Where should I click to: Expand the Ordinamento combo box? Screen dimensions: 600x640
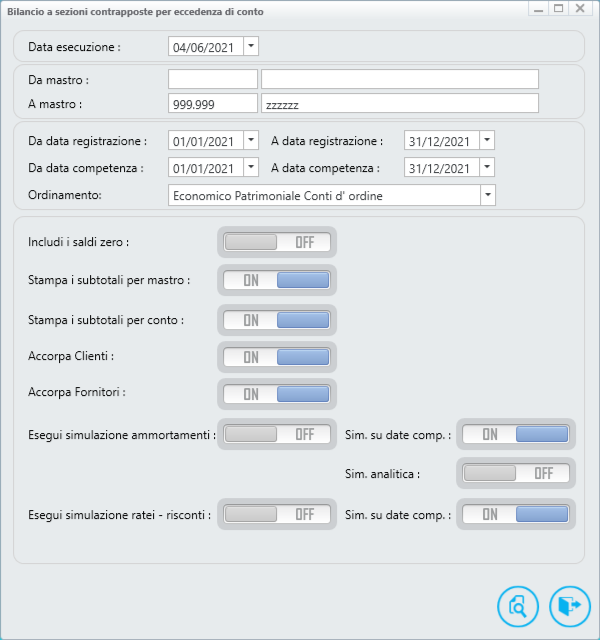click(488, 195)
